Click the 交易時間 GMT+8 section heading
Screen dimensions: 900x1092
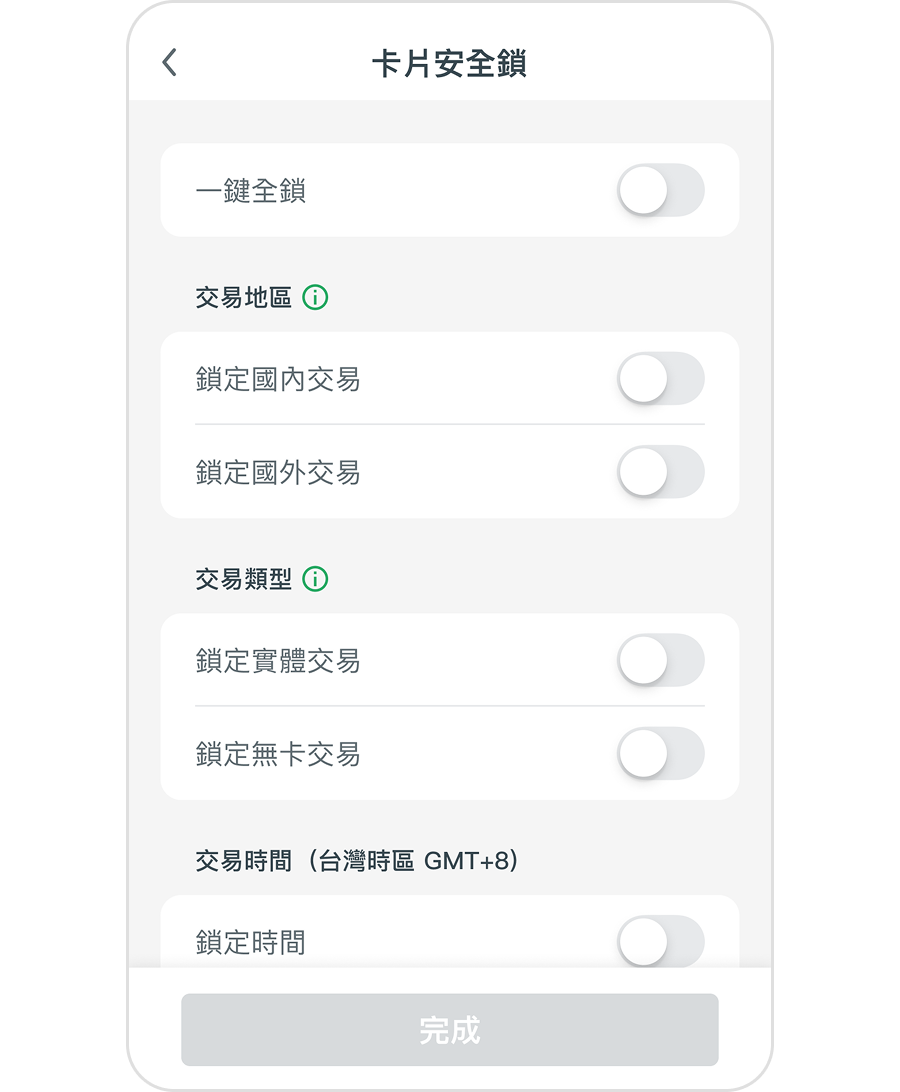[357, 861]
